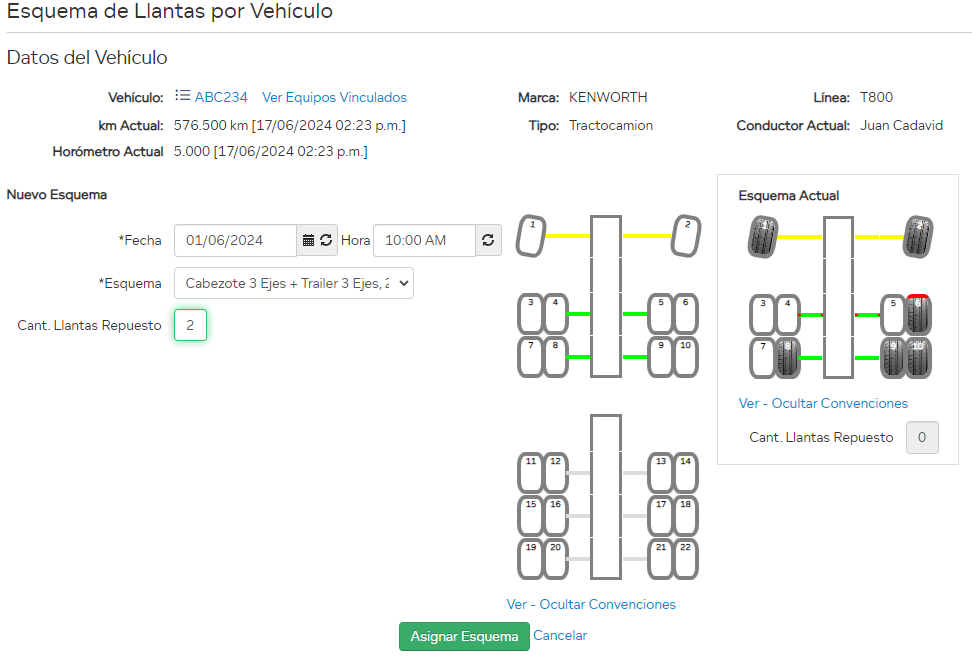Click tire 6 with red marker in Esquema Actual
Viewport: 972px width, 658px height.
pos(918,315)
